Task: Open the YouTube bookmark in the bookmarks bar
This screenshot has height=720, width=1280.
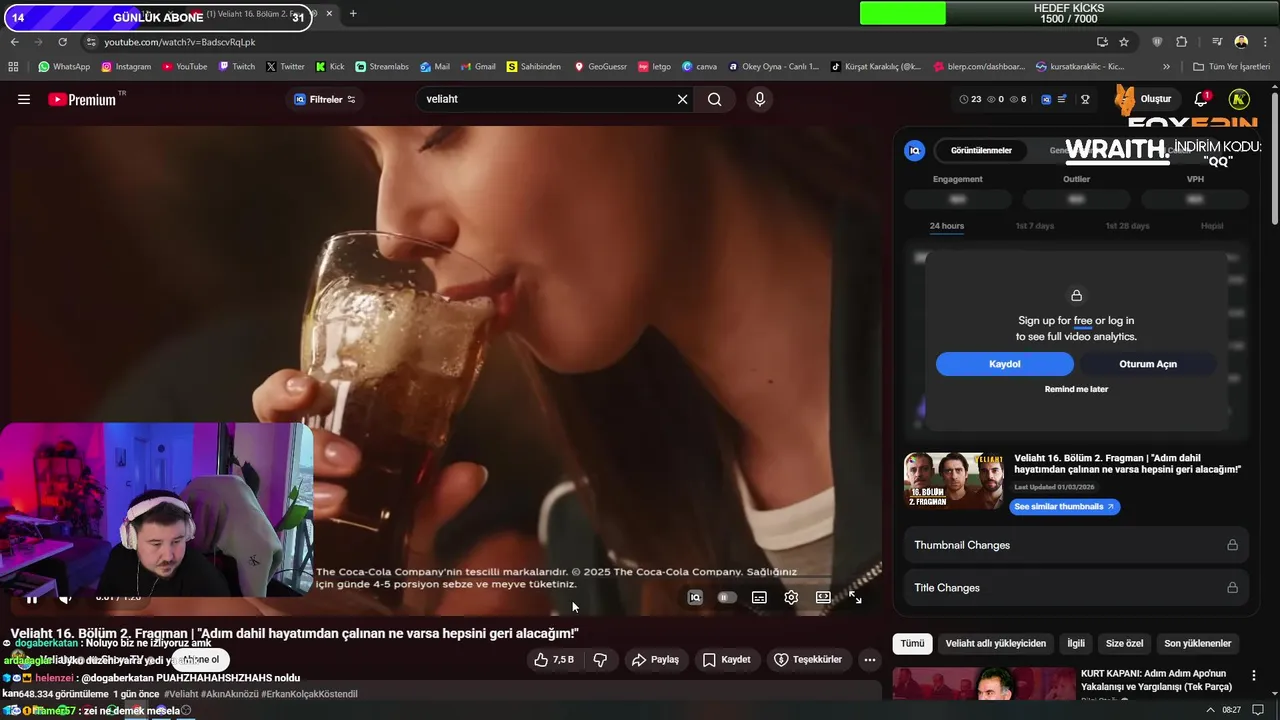Action: pos(184,67)
